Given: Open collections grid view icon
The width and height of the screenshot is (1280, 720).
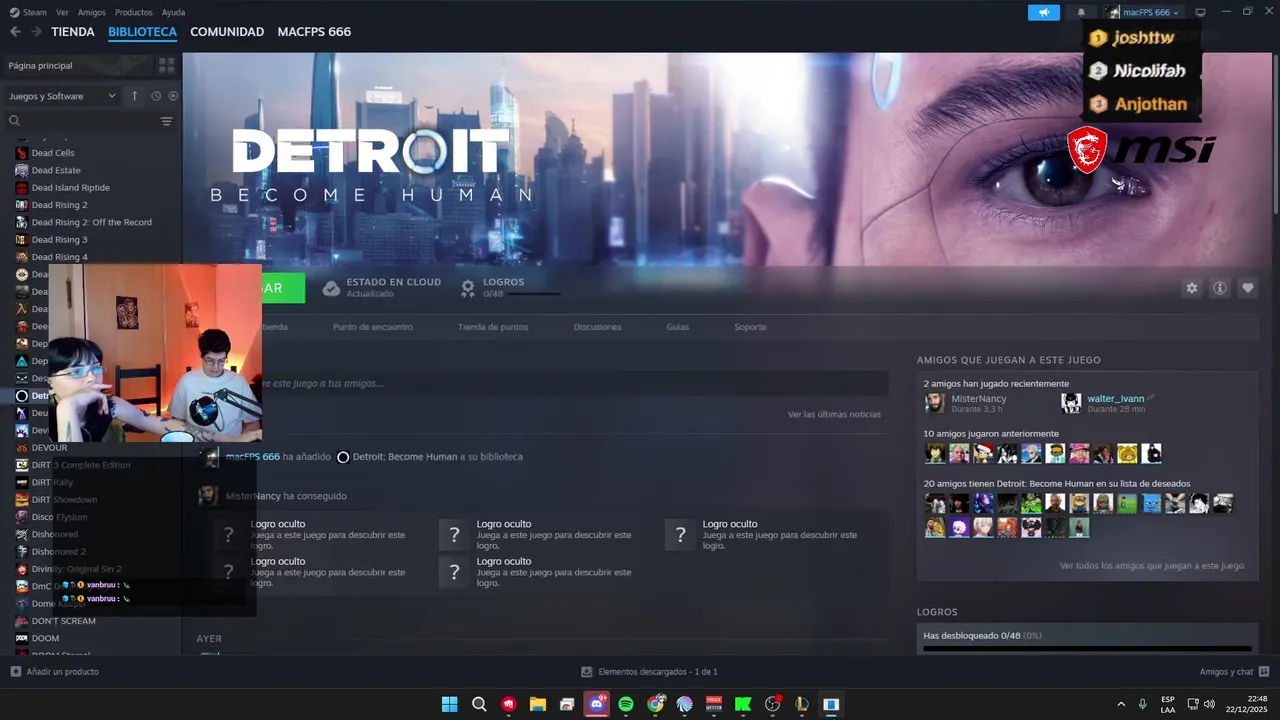Looking at the screenshot, I should [166, 65].
